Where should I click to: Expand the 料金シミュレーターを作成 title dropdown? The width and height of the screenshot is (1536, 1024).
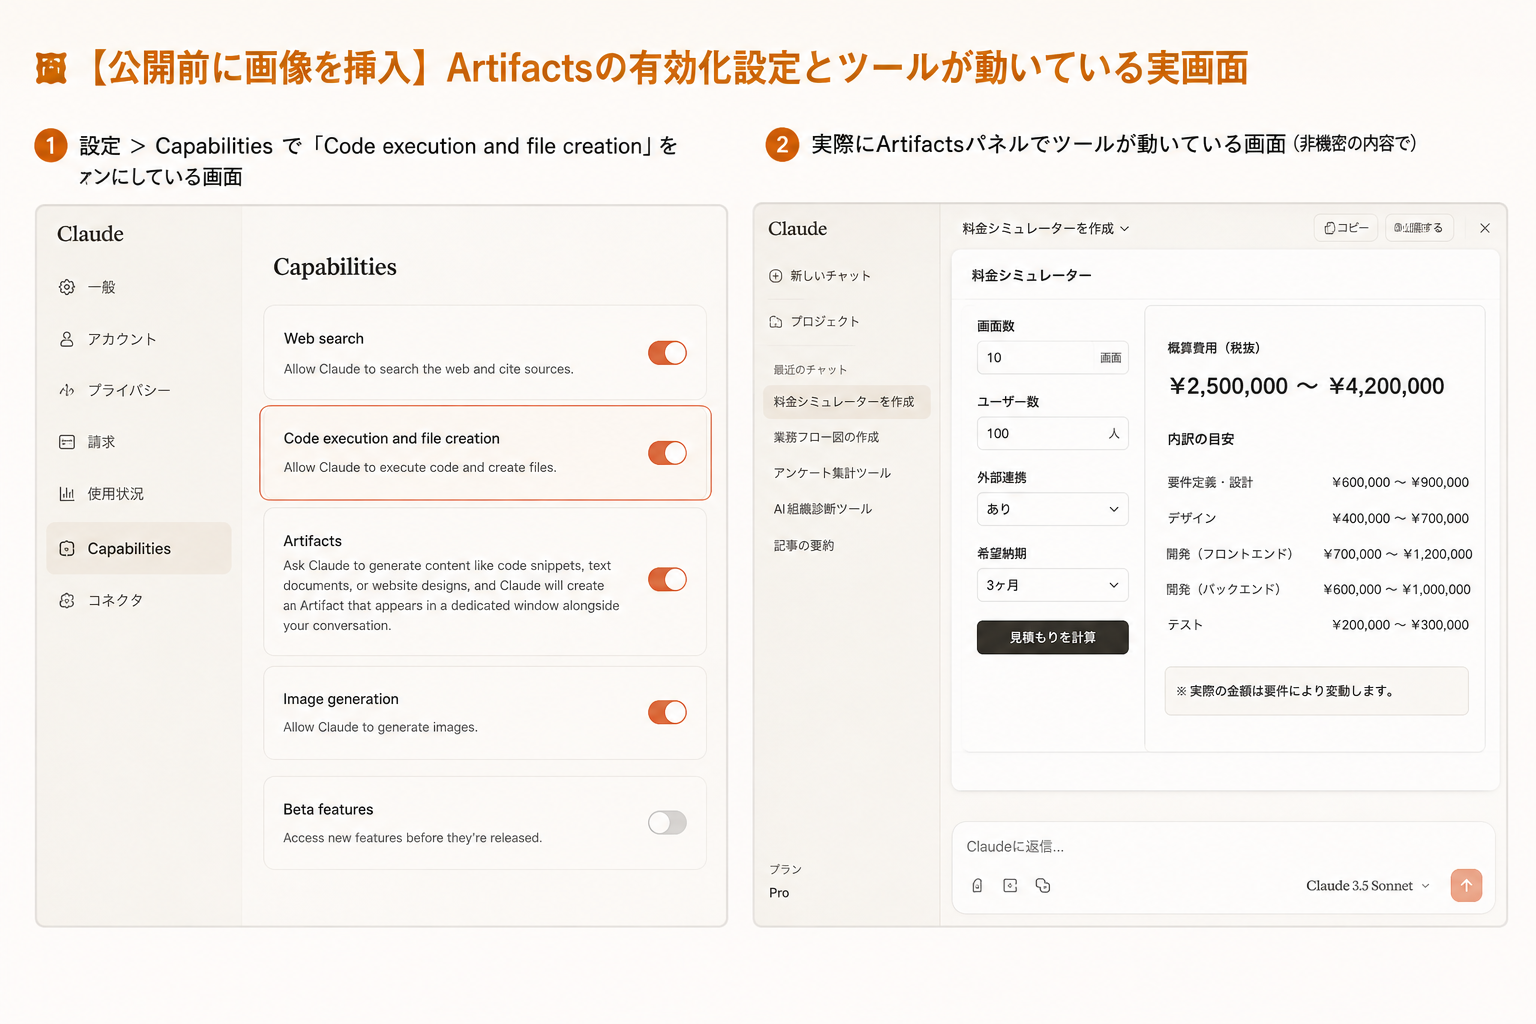[1046, 228]
